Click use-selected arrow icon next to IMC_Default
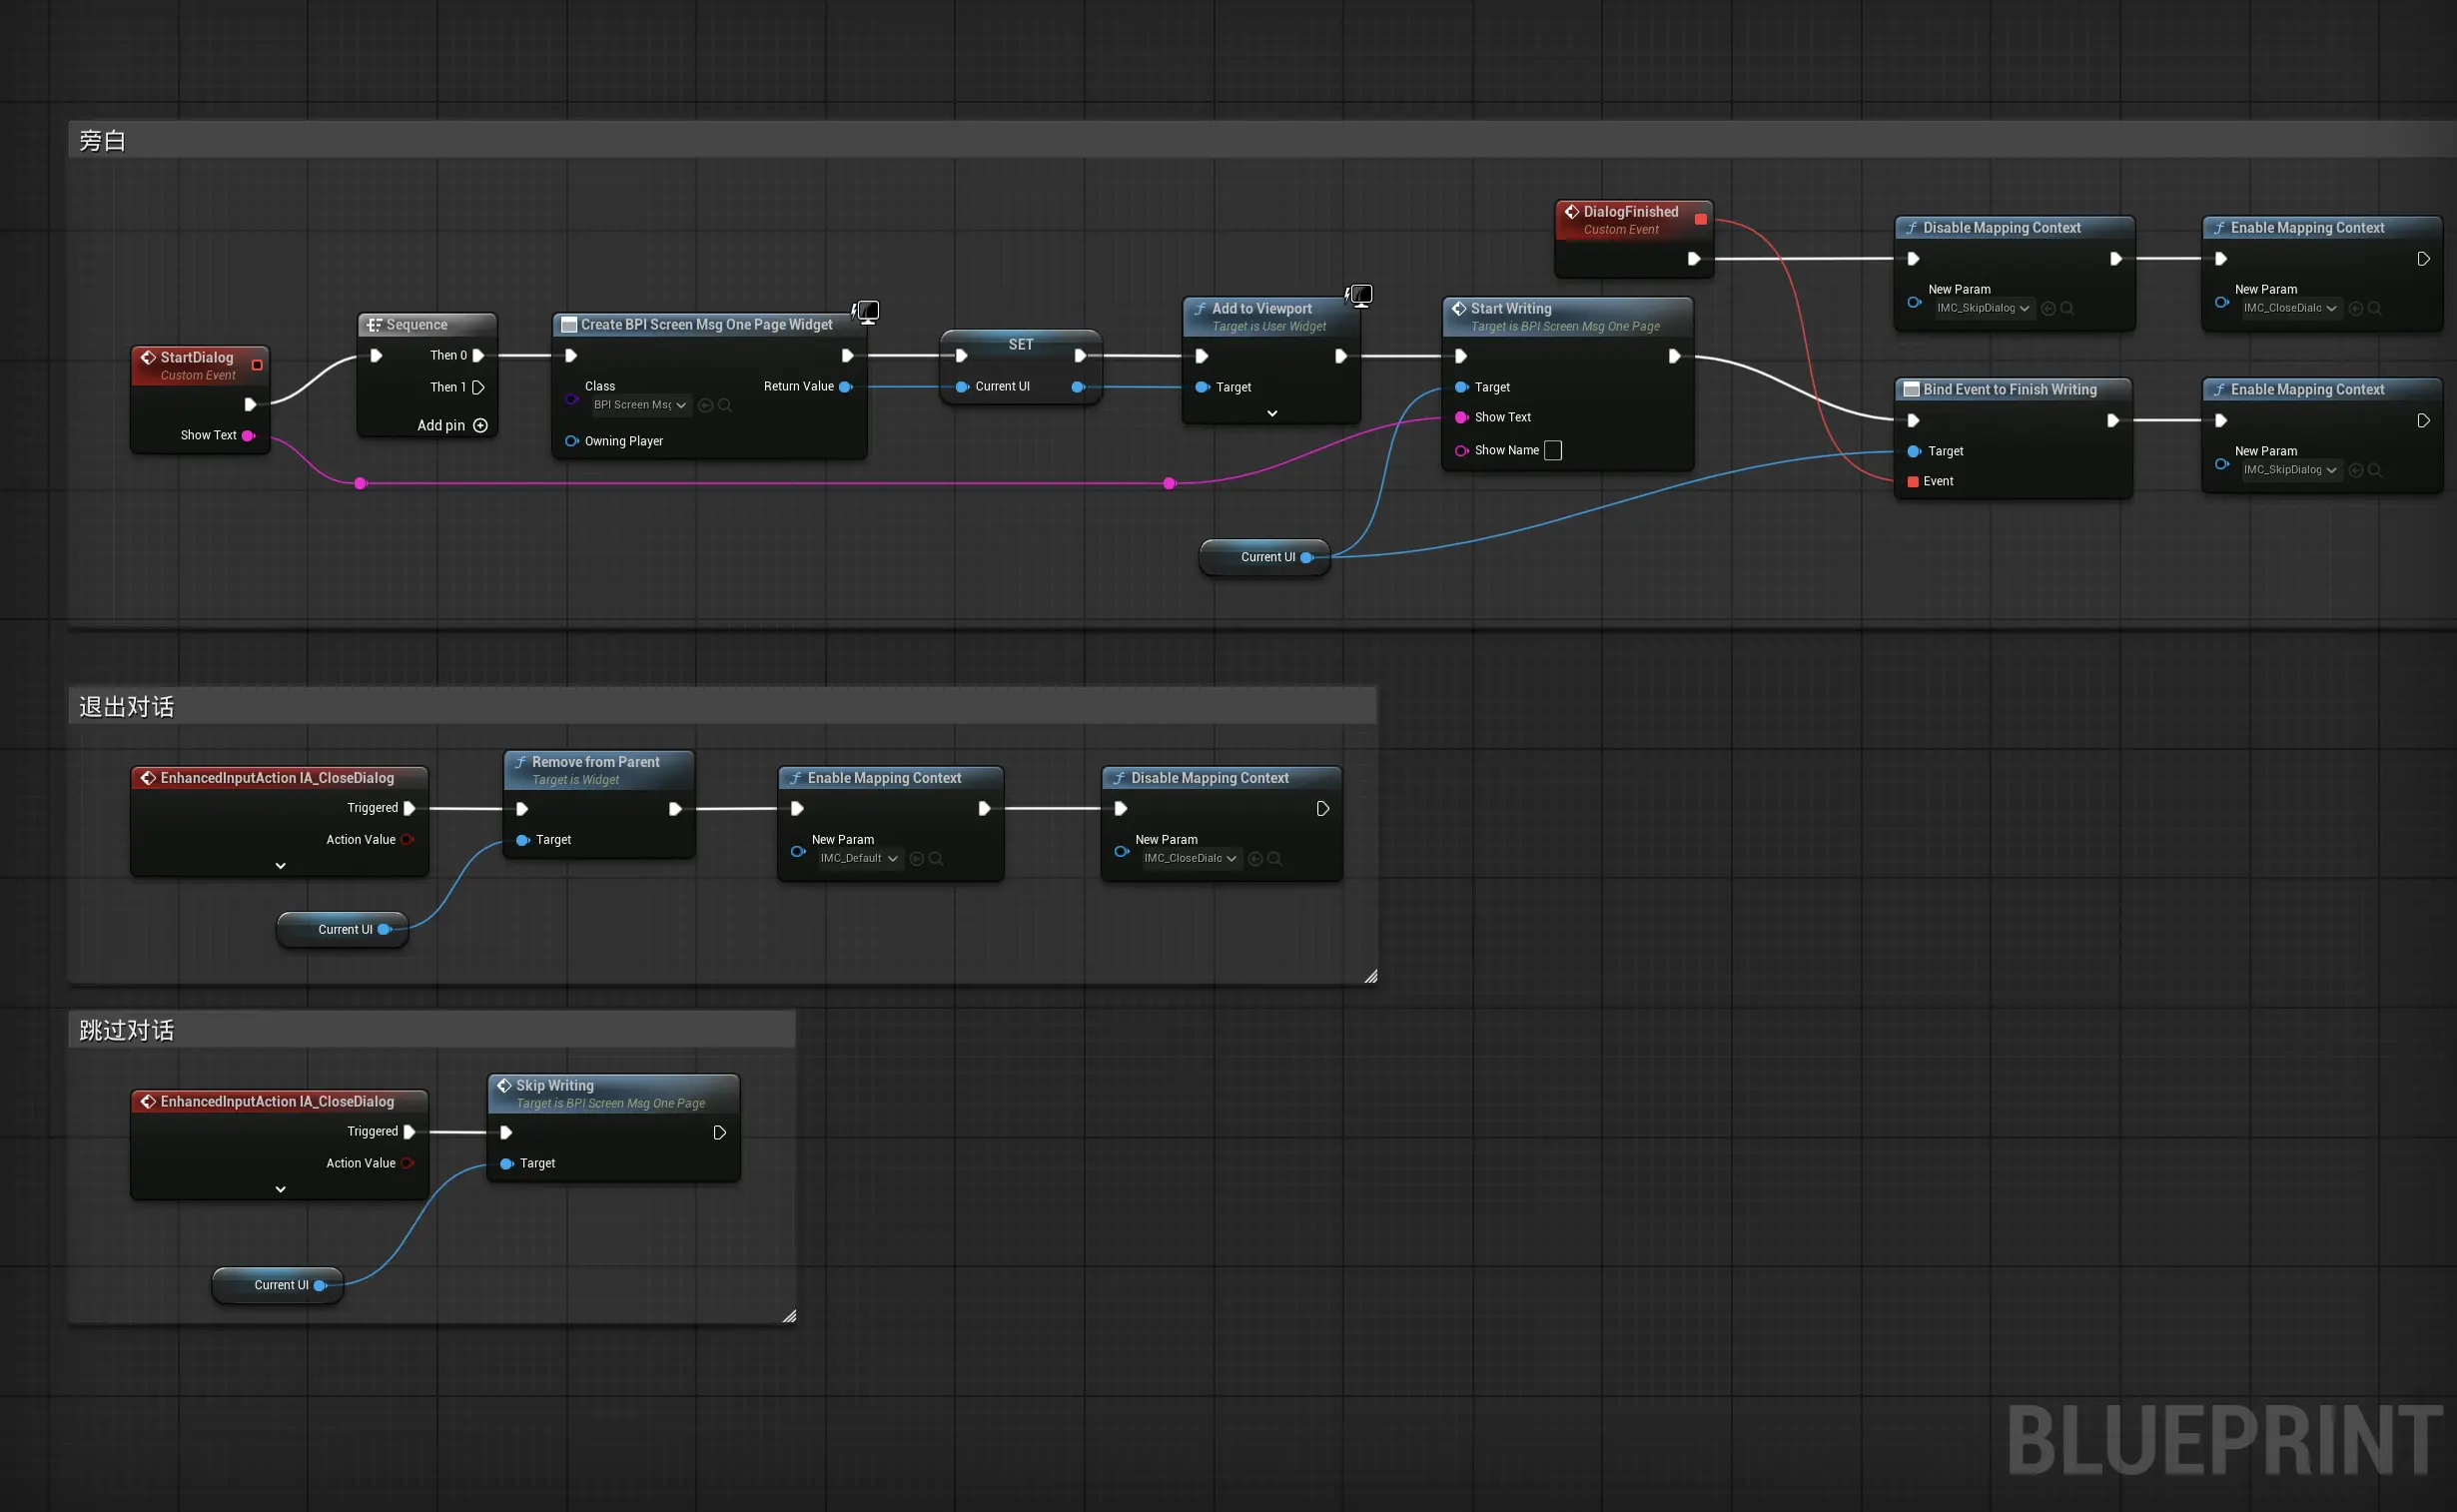This screenshot has height=1512, width=2457. (x=917, y=858)
